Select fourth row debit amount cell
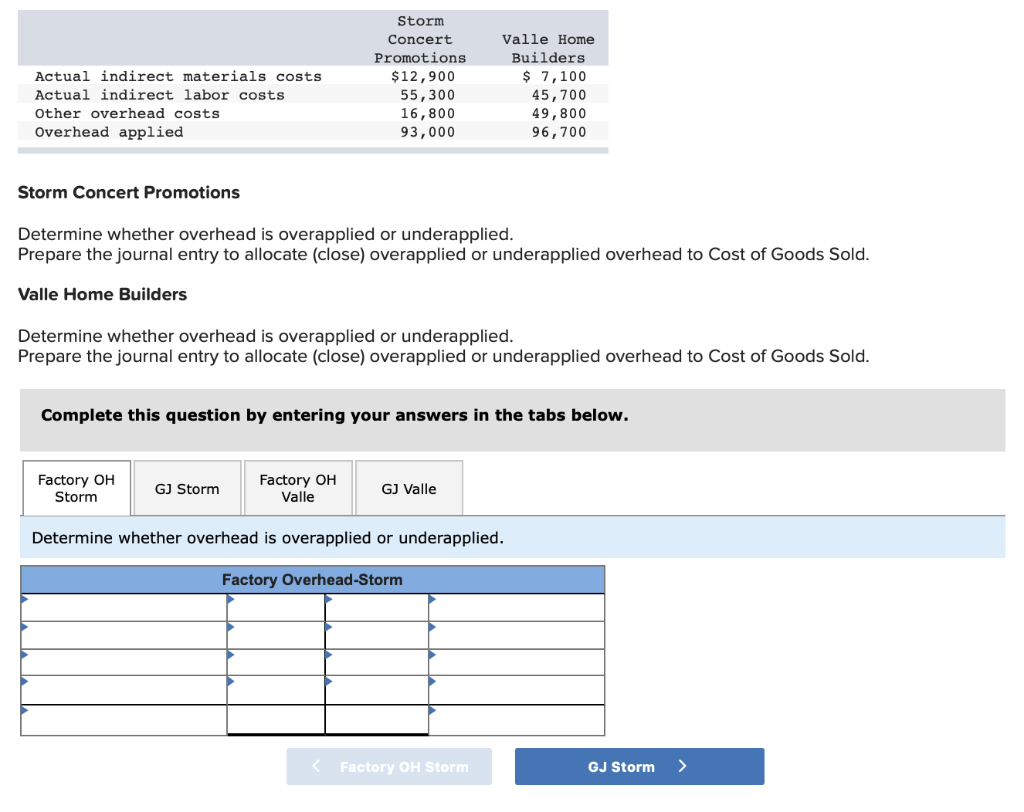The height and width of the screenshot is (812, 1024). [276, 690]
